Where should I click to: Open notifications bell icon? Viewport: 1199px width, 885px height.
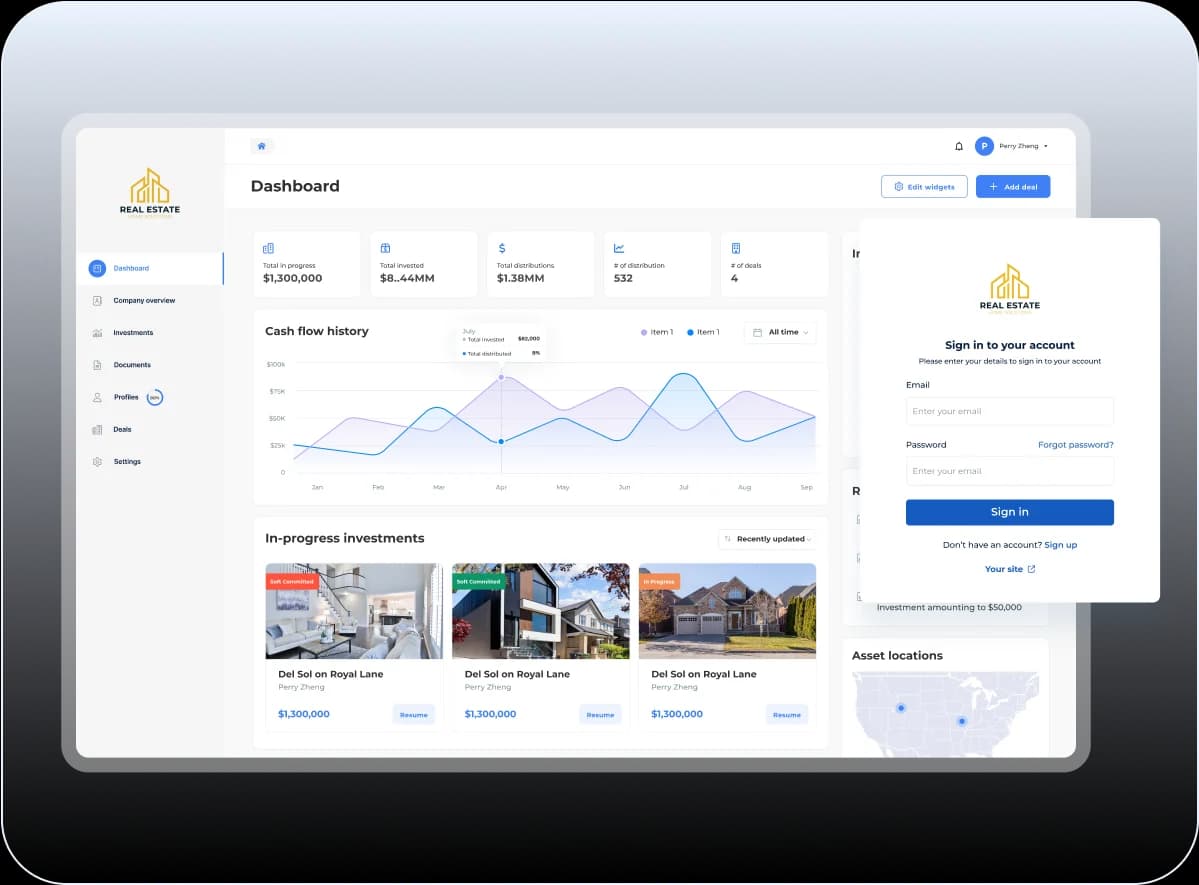(959, 146)
